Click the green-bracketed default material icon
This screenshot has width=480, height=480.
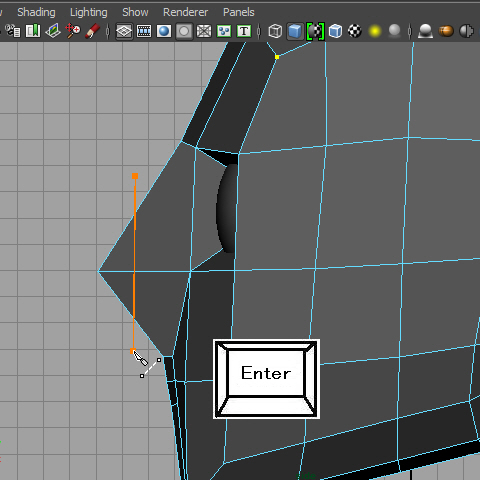[x=315, y=31]
